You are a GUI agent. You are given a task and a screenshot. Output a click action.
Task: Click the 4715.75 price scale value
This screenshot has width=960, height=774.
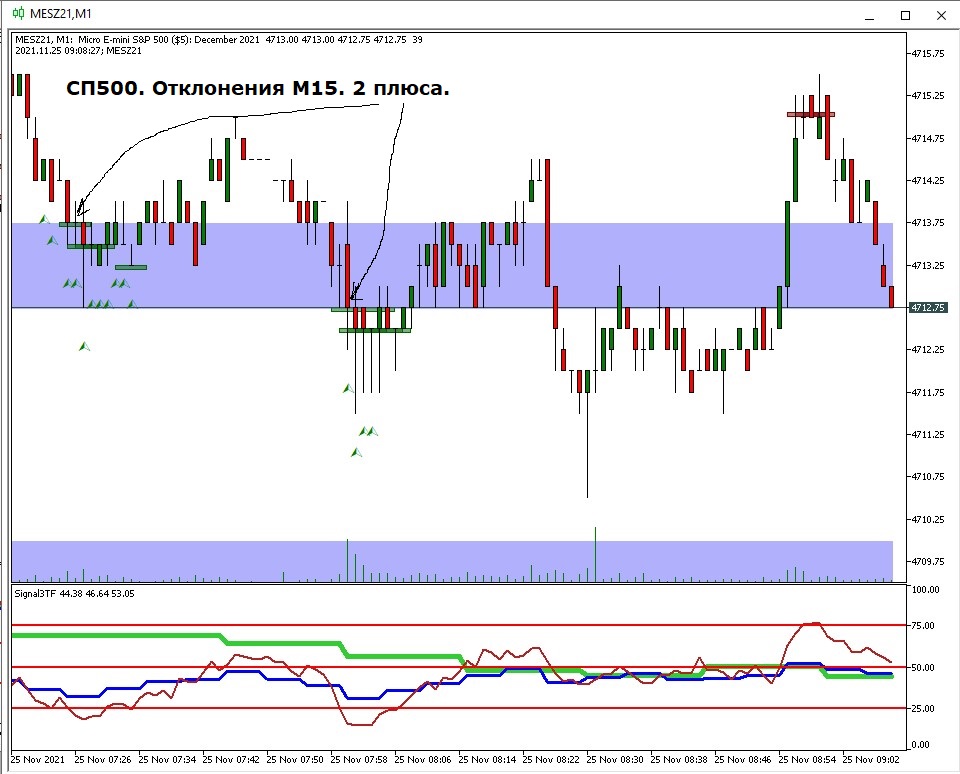[x=928, y=54]
